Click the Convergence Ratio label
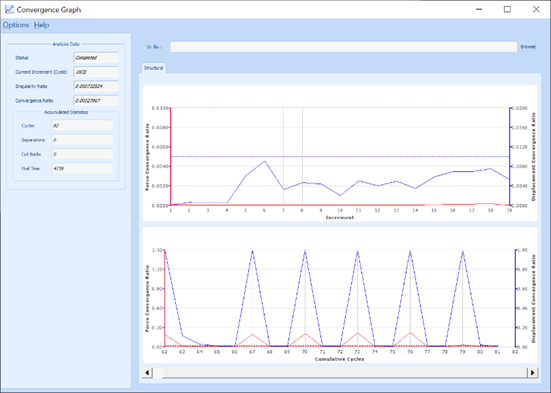551x393 pixels. (34, 101)
